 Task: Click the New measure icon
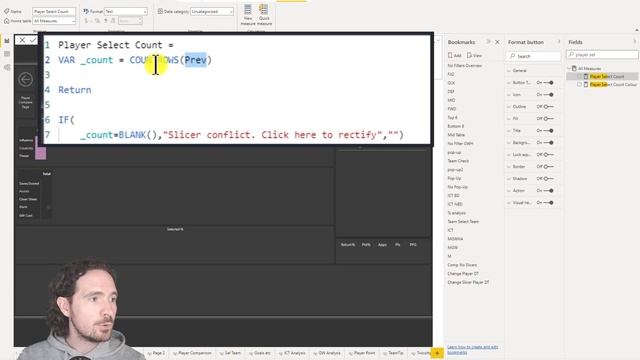pos(248,10)
